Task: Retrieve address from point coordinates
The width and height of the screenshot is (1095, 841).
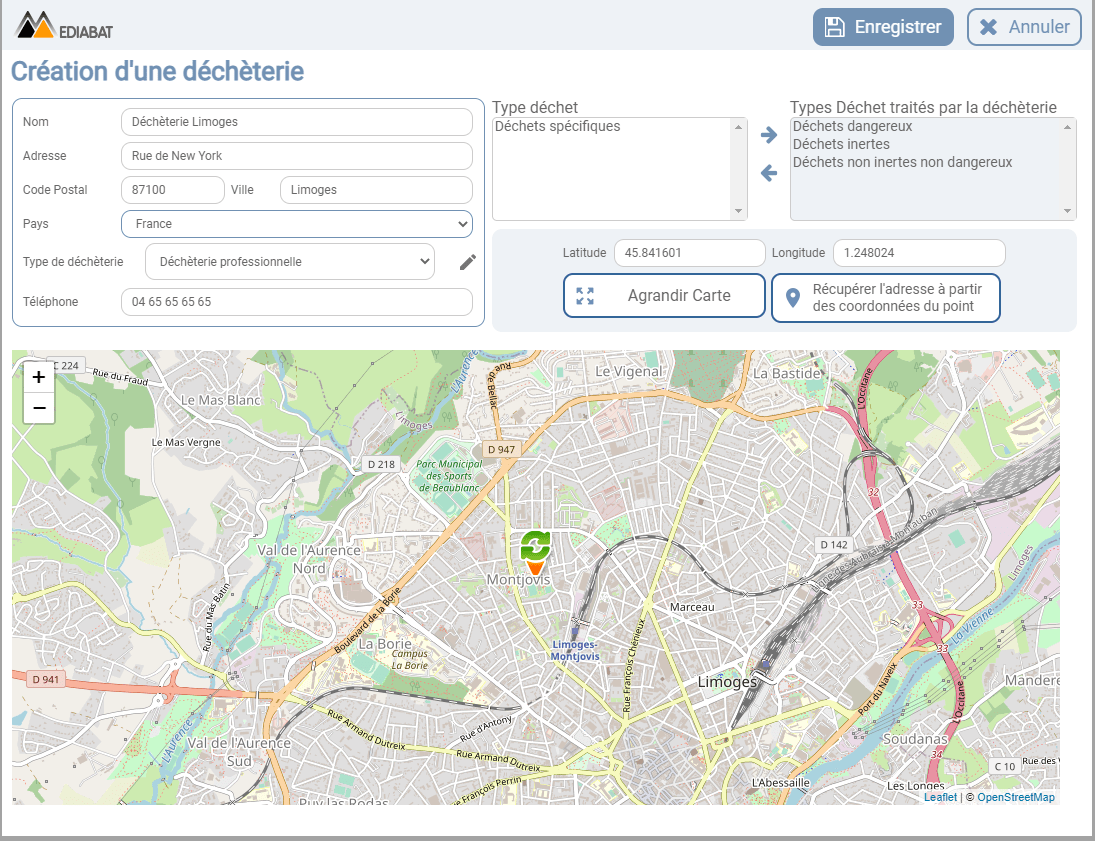Action: [885, 298]
